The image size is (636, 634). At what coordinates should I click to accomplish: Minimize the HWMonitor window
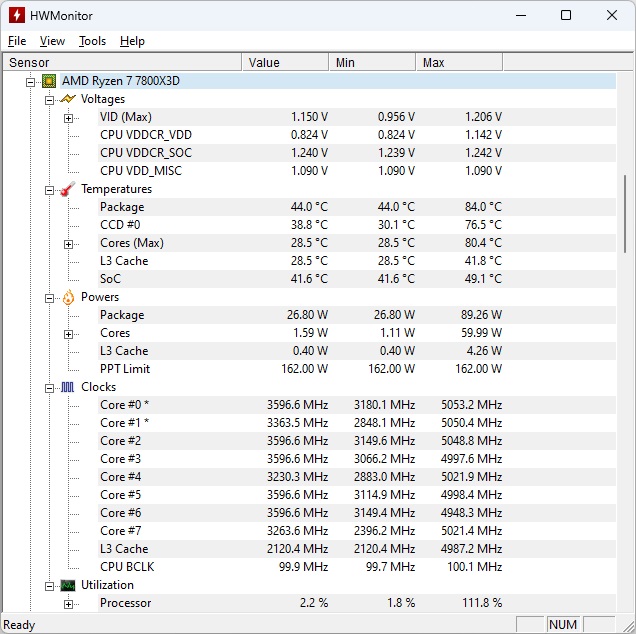point(521,15)
